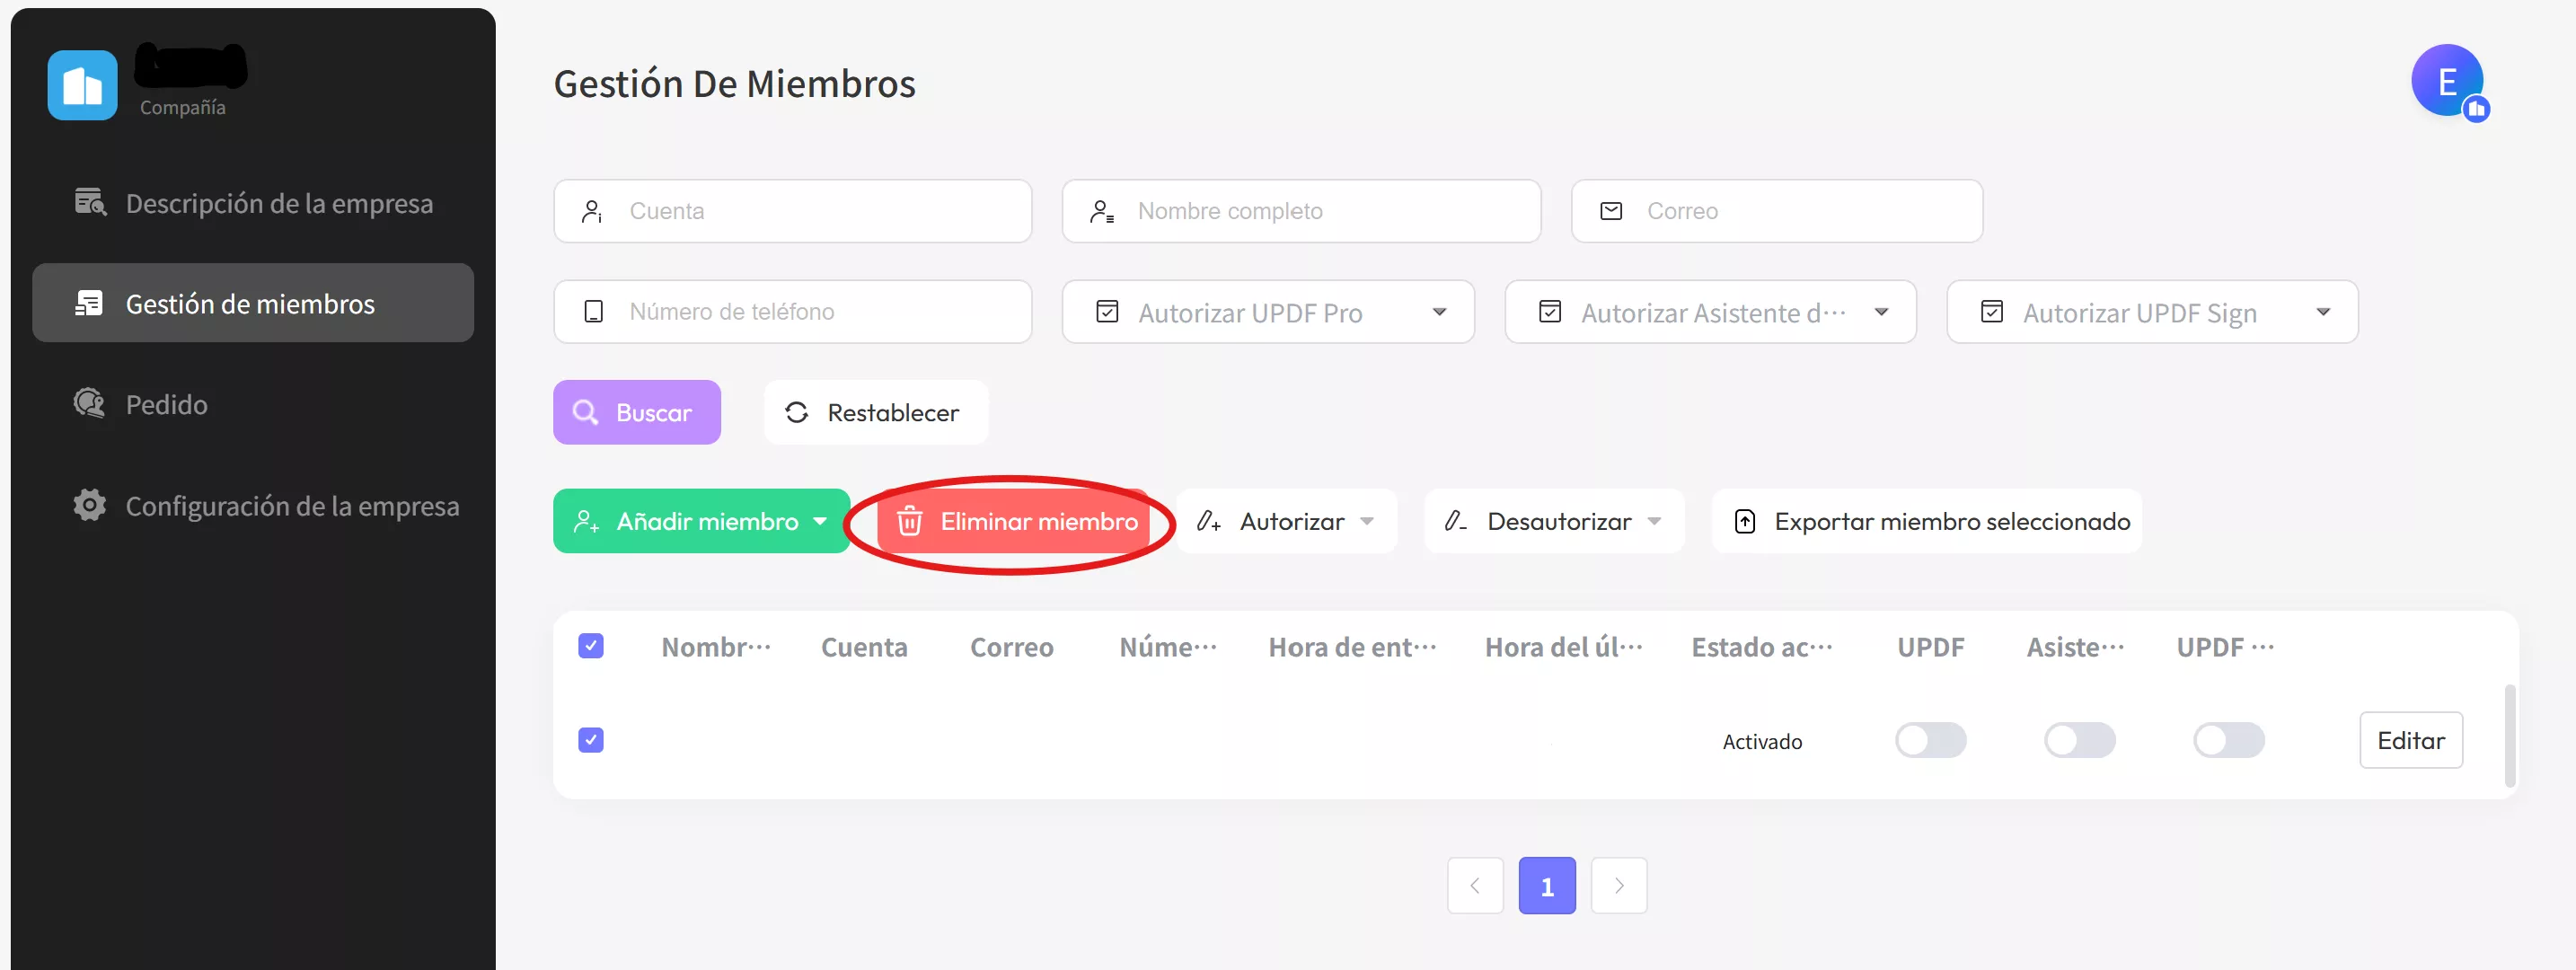
Task: Open Descripción de la empresa menu
Action: tap(253, 203)
